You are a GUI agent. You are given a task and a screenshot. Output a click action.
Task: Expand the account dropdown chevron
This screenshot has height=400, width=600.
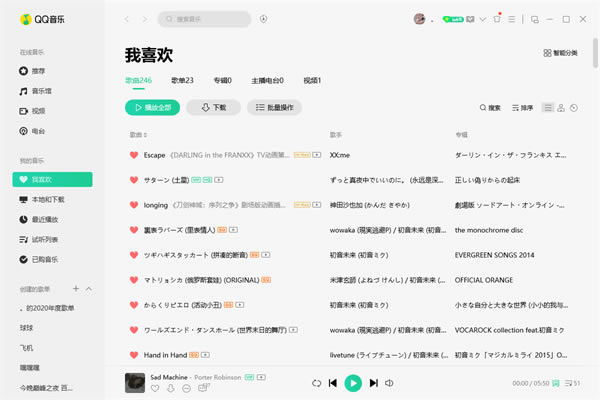483,19
